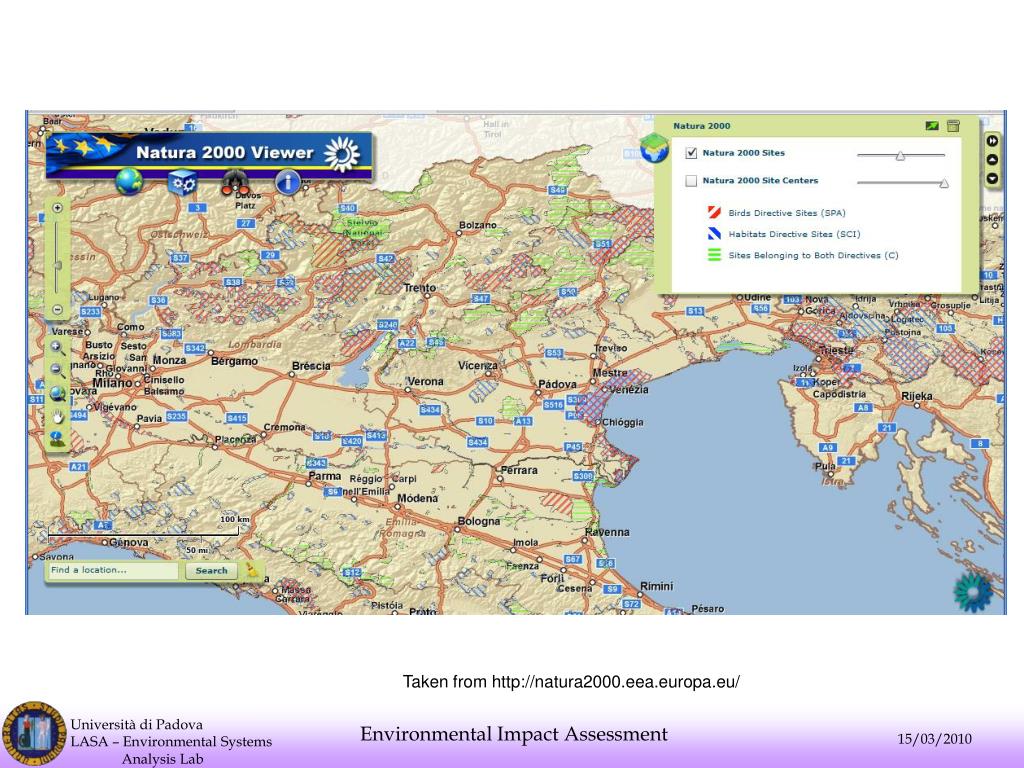1024x768 pixels.
Task: Click the Bologna city label on map
Action: pos(479,521)
